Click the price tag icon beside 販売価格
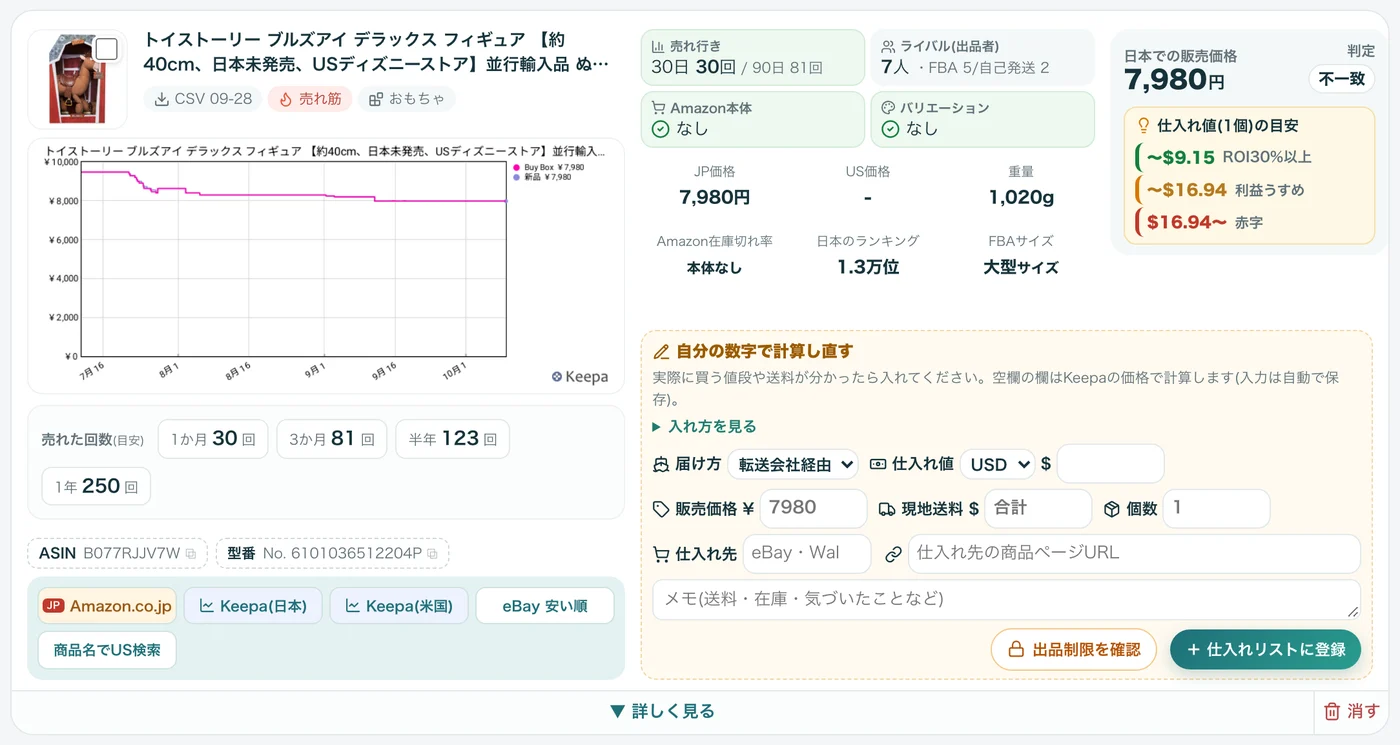Image resolution: width=1400 pixels, height=745 pixels. coord(660,509)
